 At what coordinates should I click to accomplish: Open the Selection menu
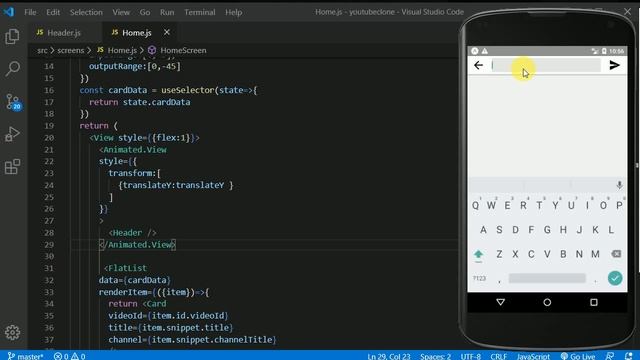click(86, 12)
